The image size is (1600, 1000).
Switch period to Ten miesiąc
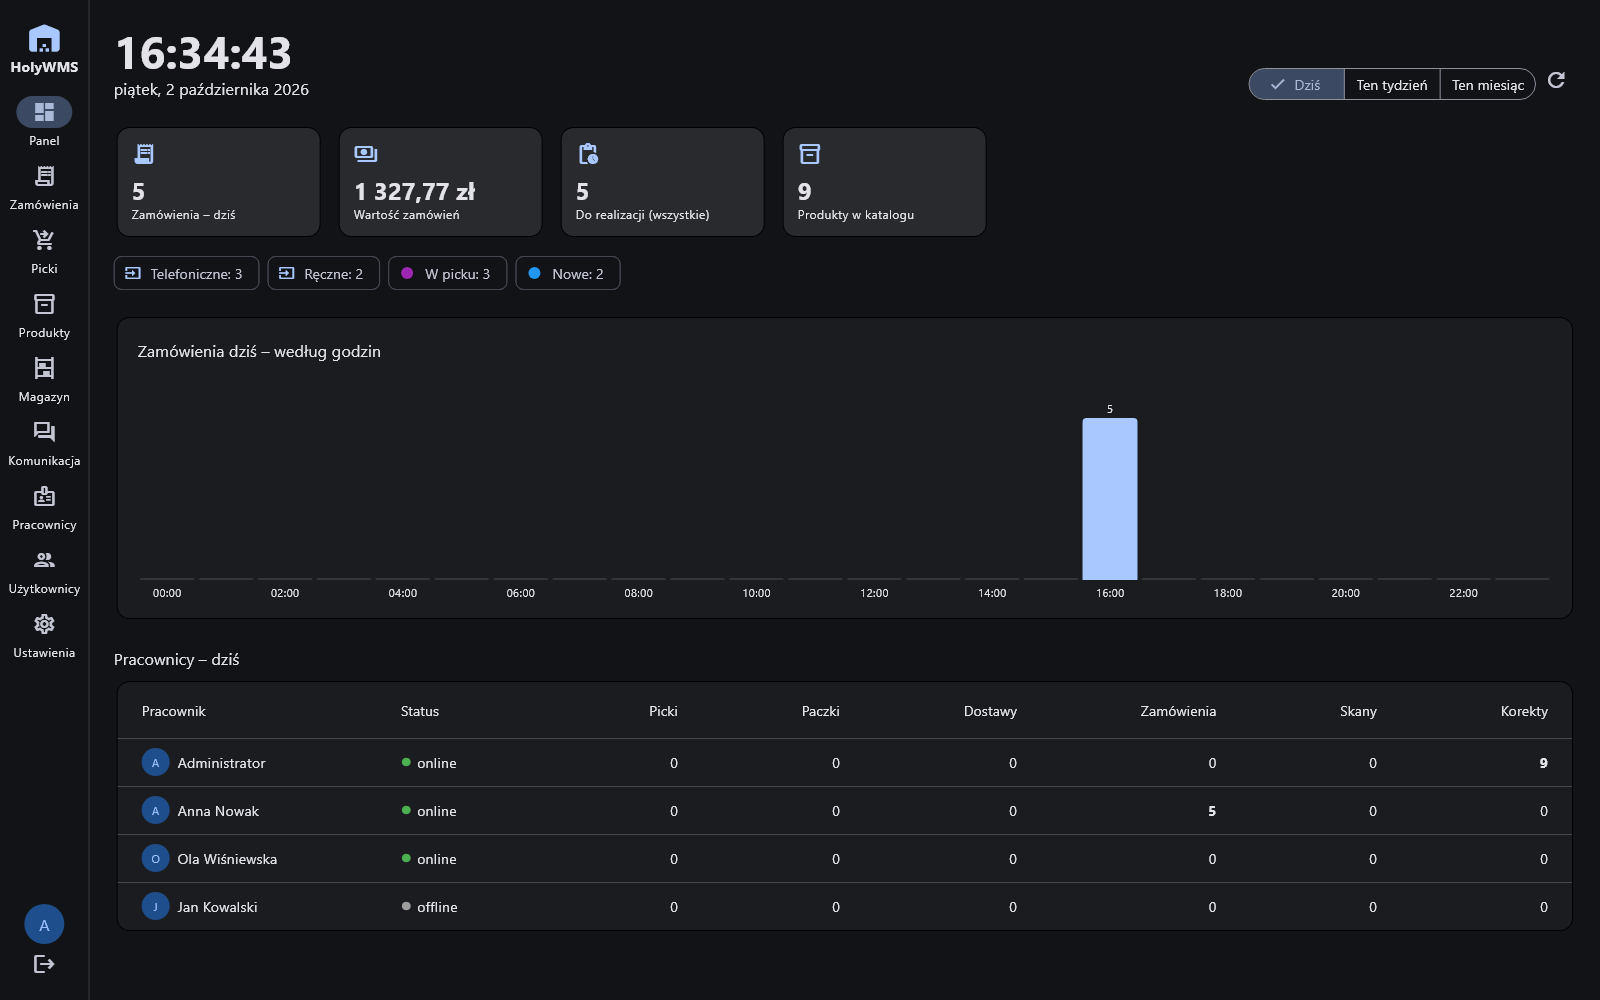(1487, 85)
